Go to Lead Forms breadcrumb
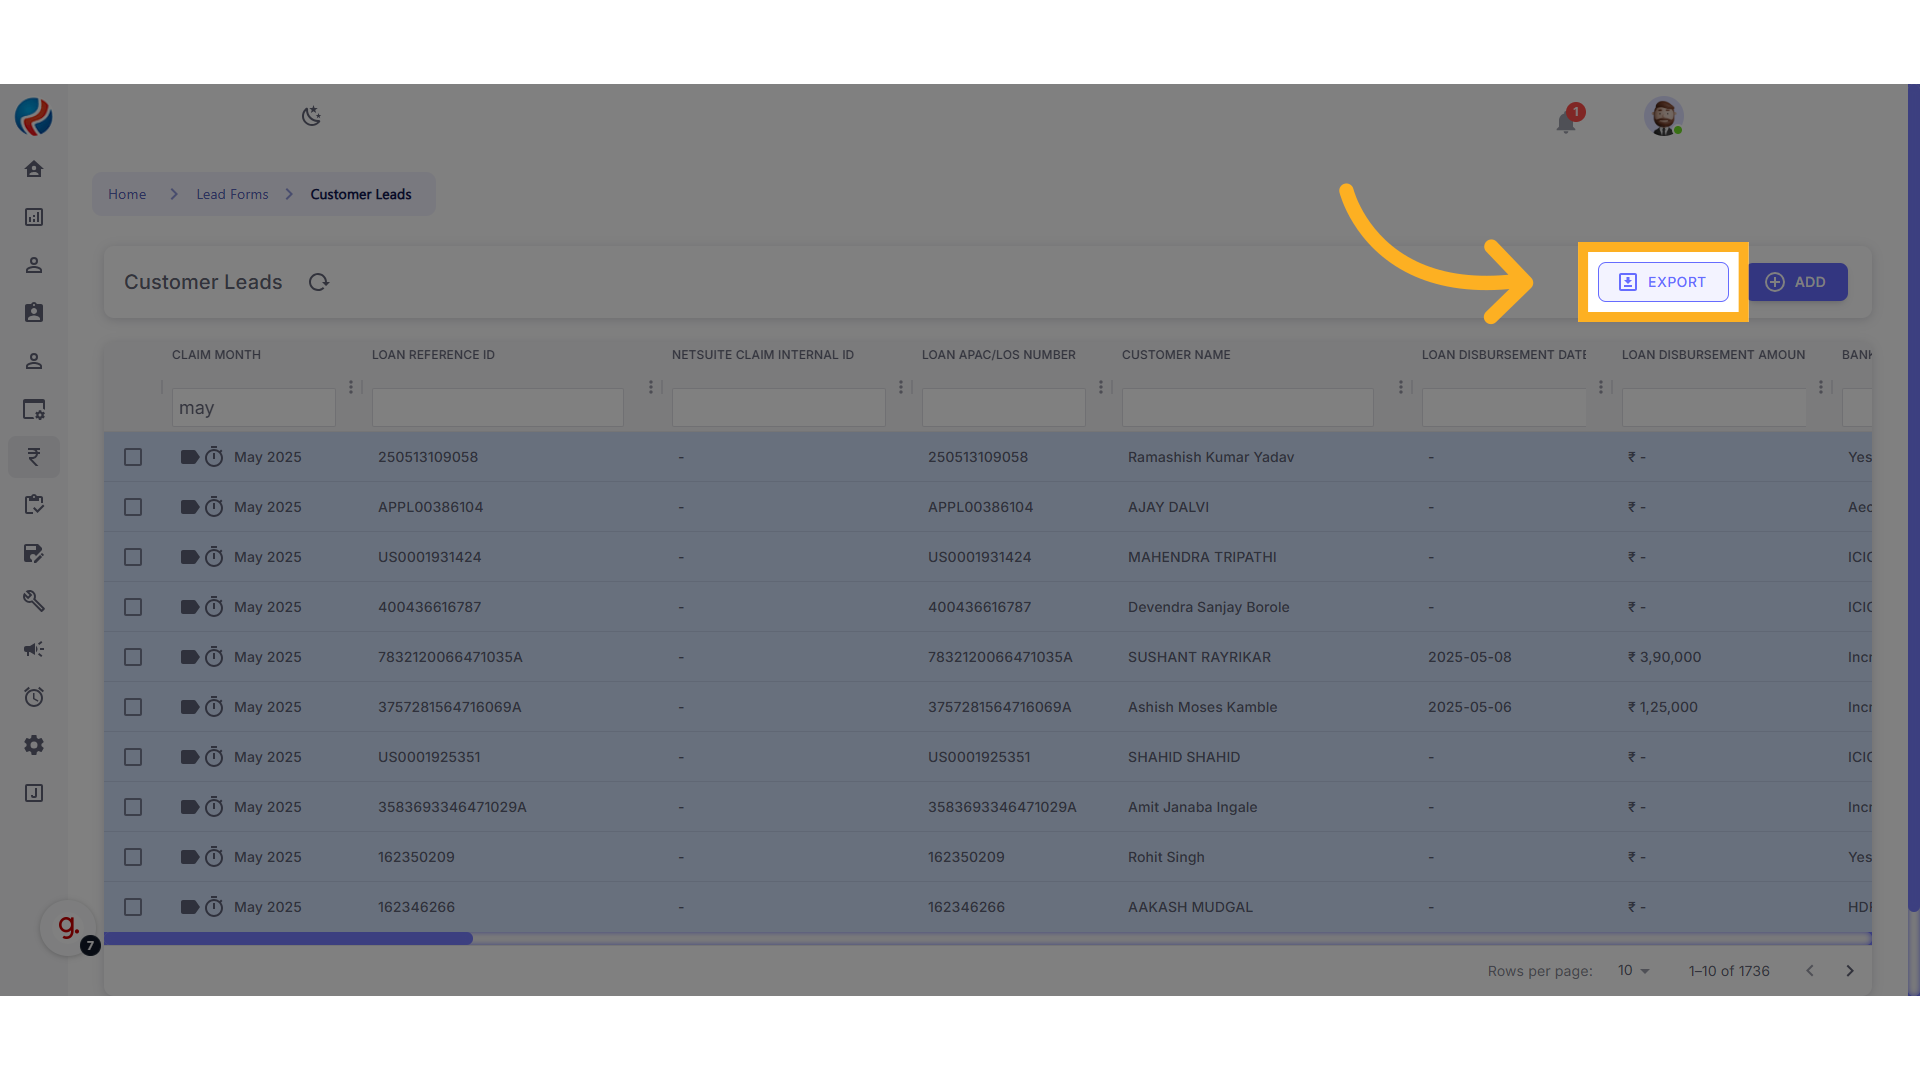 tap(232, 194)
